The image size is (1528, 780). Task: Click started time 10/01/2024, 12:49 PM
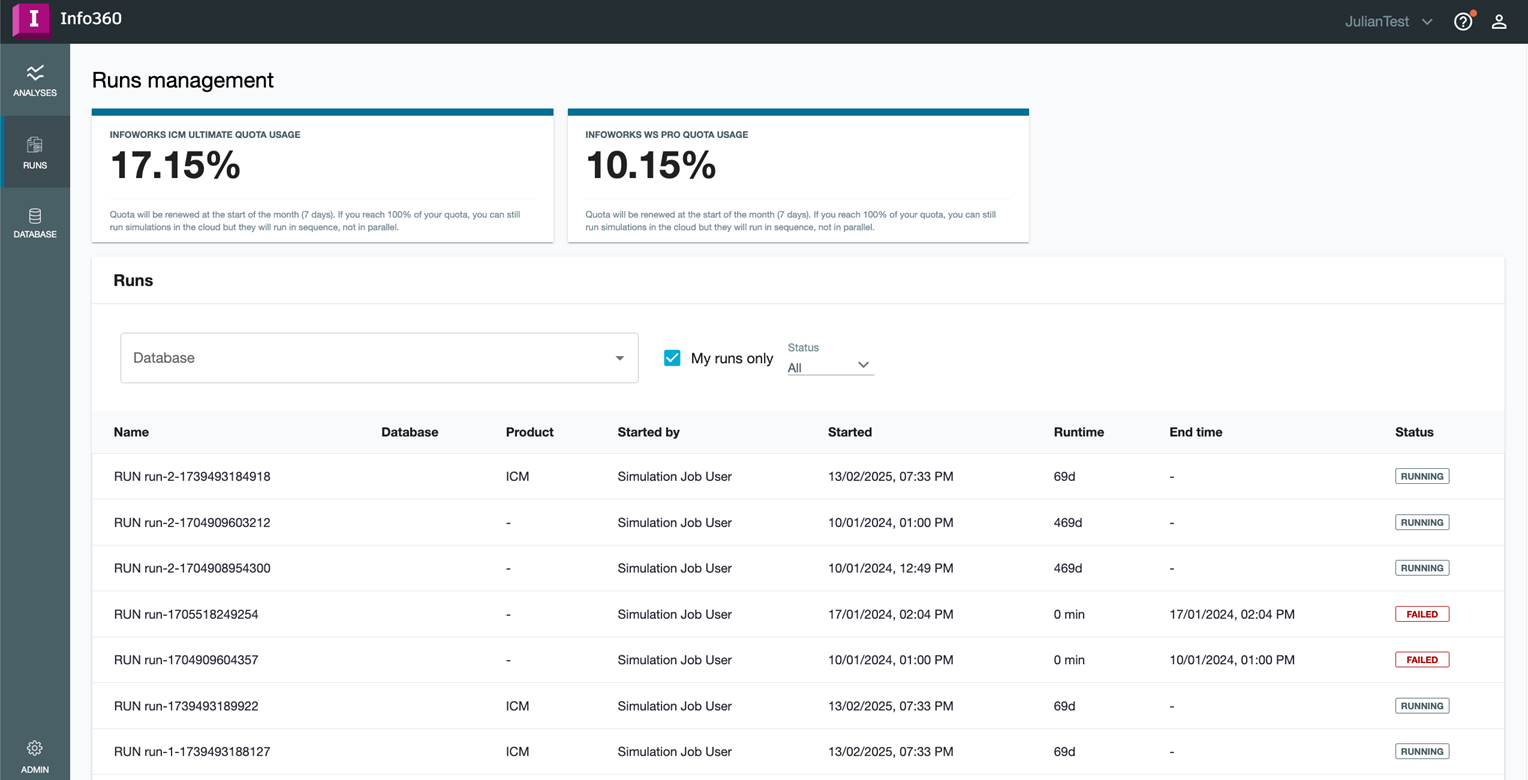[890, 568]
